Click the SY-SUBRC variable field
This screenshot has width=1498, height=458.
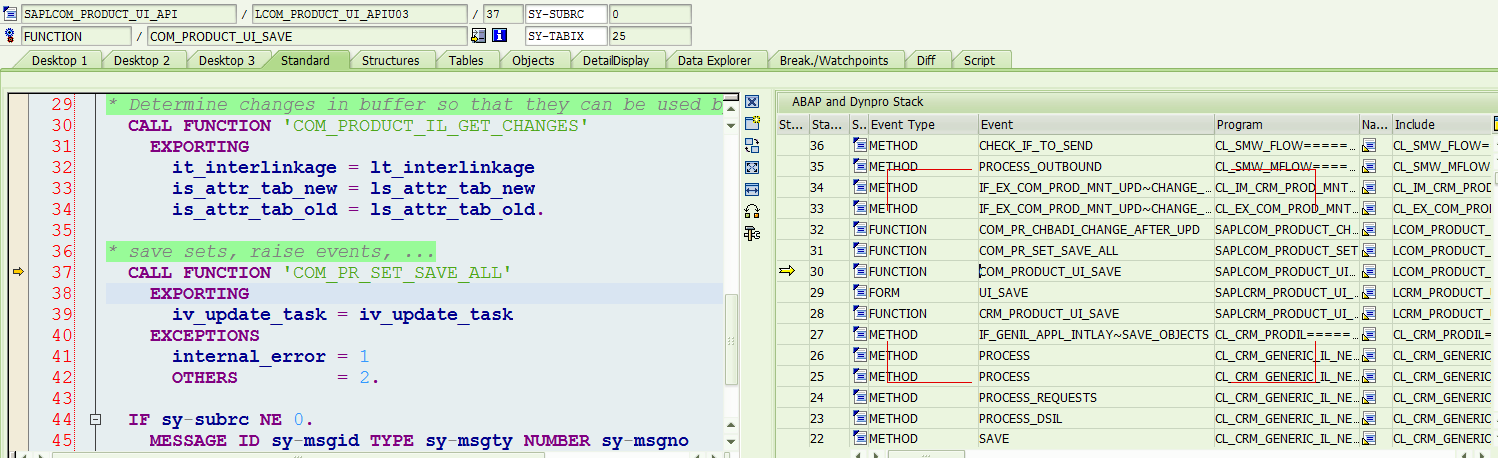pos(567,15)
